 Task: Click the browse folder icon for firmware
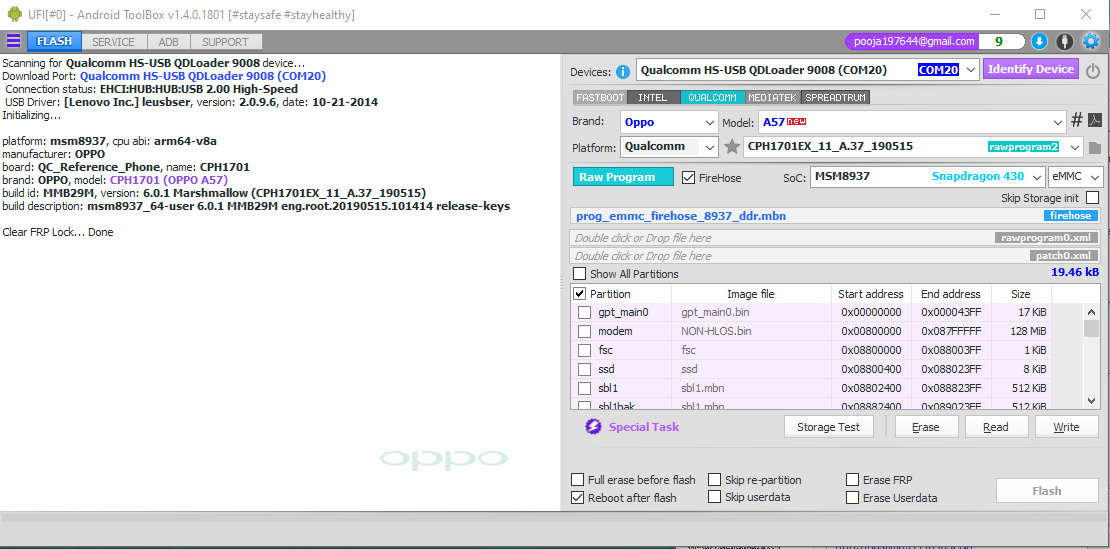click(x=1095, y=147)
